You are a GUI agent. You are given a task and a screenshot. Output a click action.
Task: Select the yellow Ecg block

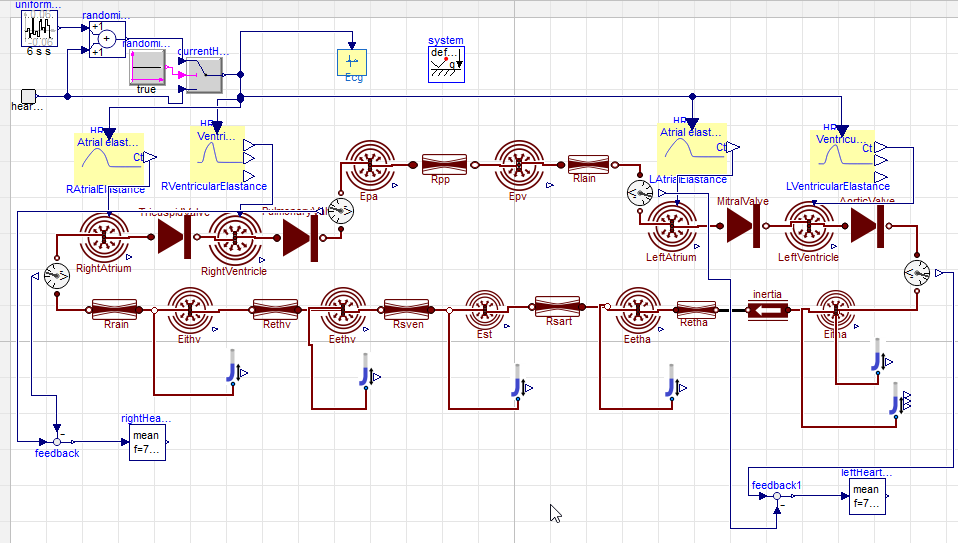(352, 61)
